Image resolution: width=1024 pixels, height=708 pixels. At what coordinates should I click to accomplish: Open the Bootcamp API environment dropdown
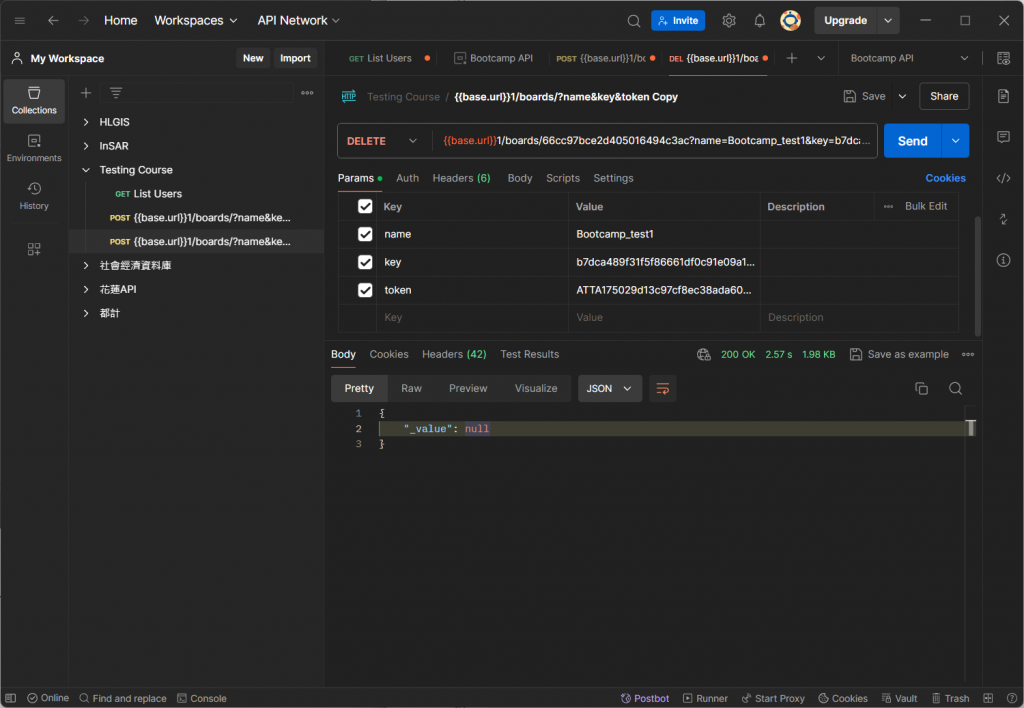pos(909,58)
